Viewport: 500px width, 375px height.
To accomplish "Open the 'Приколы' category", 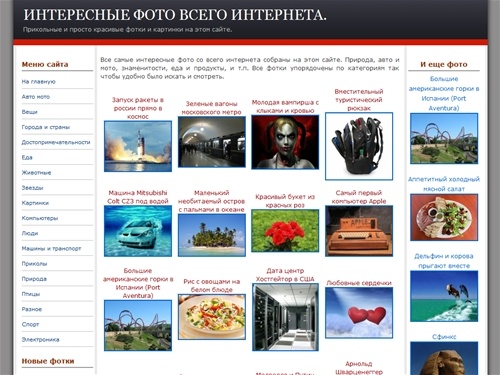I will (34, 264).
